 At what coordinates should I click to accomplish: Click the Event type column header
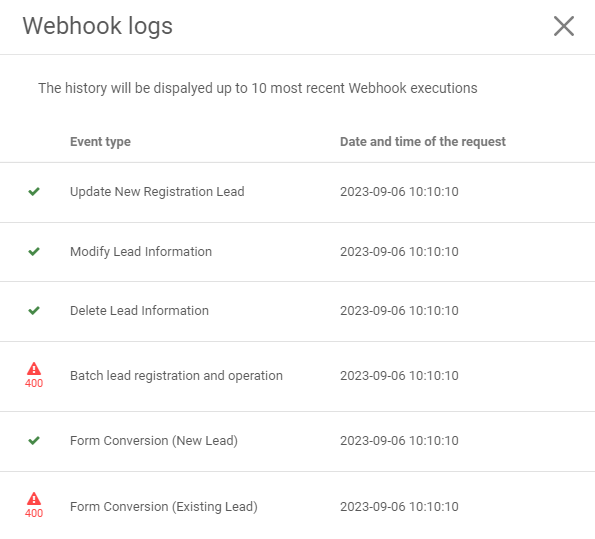tap(100, 142)
